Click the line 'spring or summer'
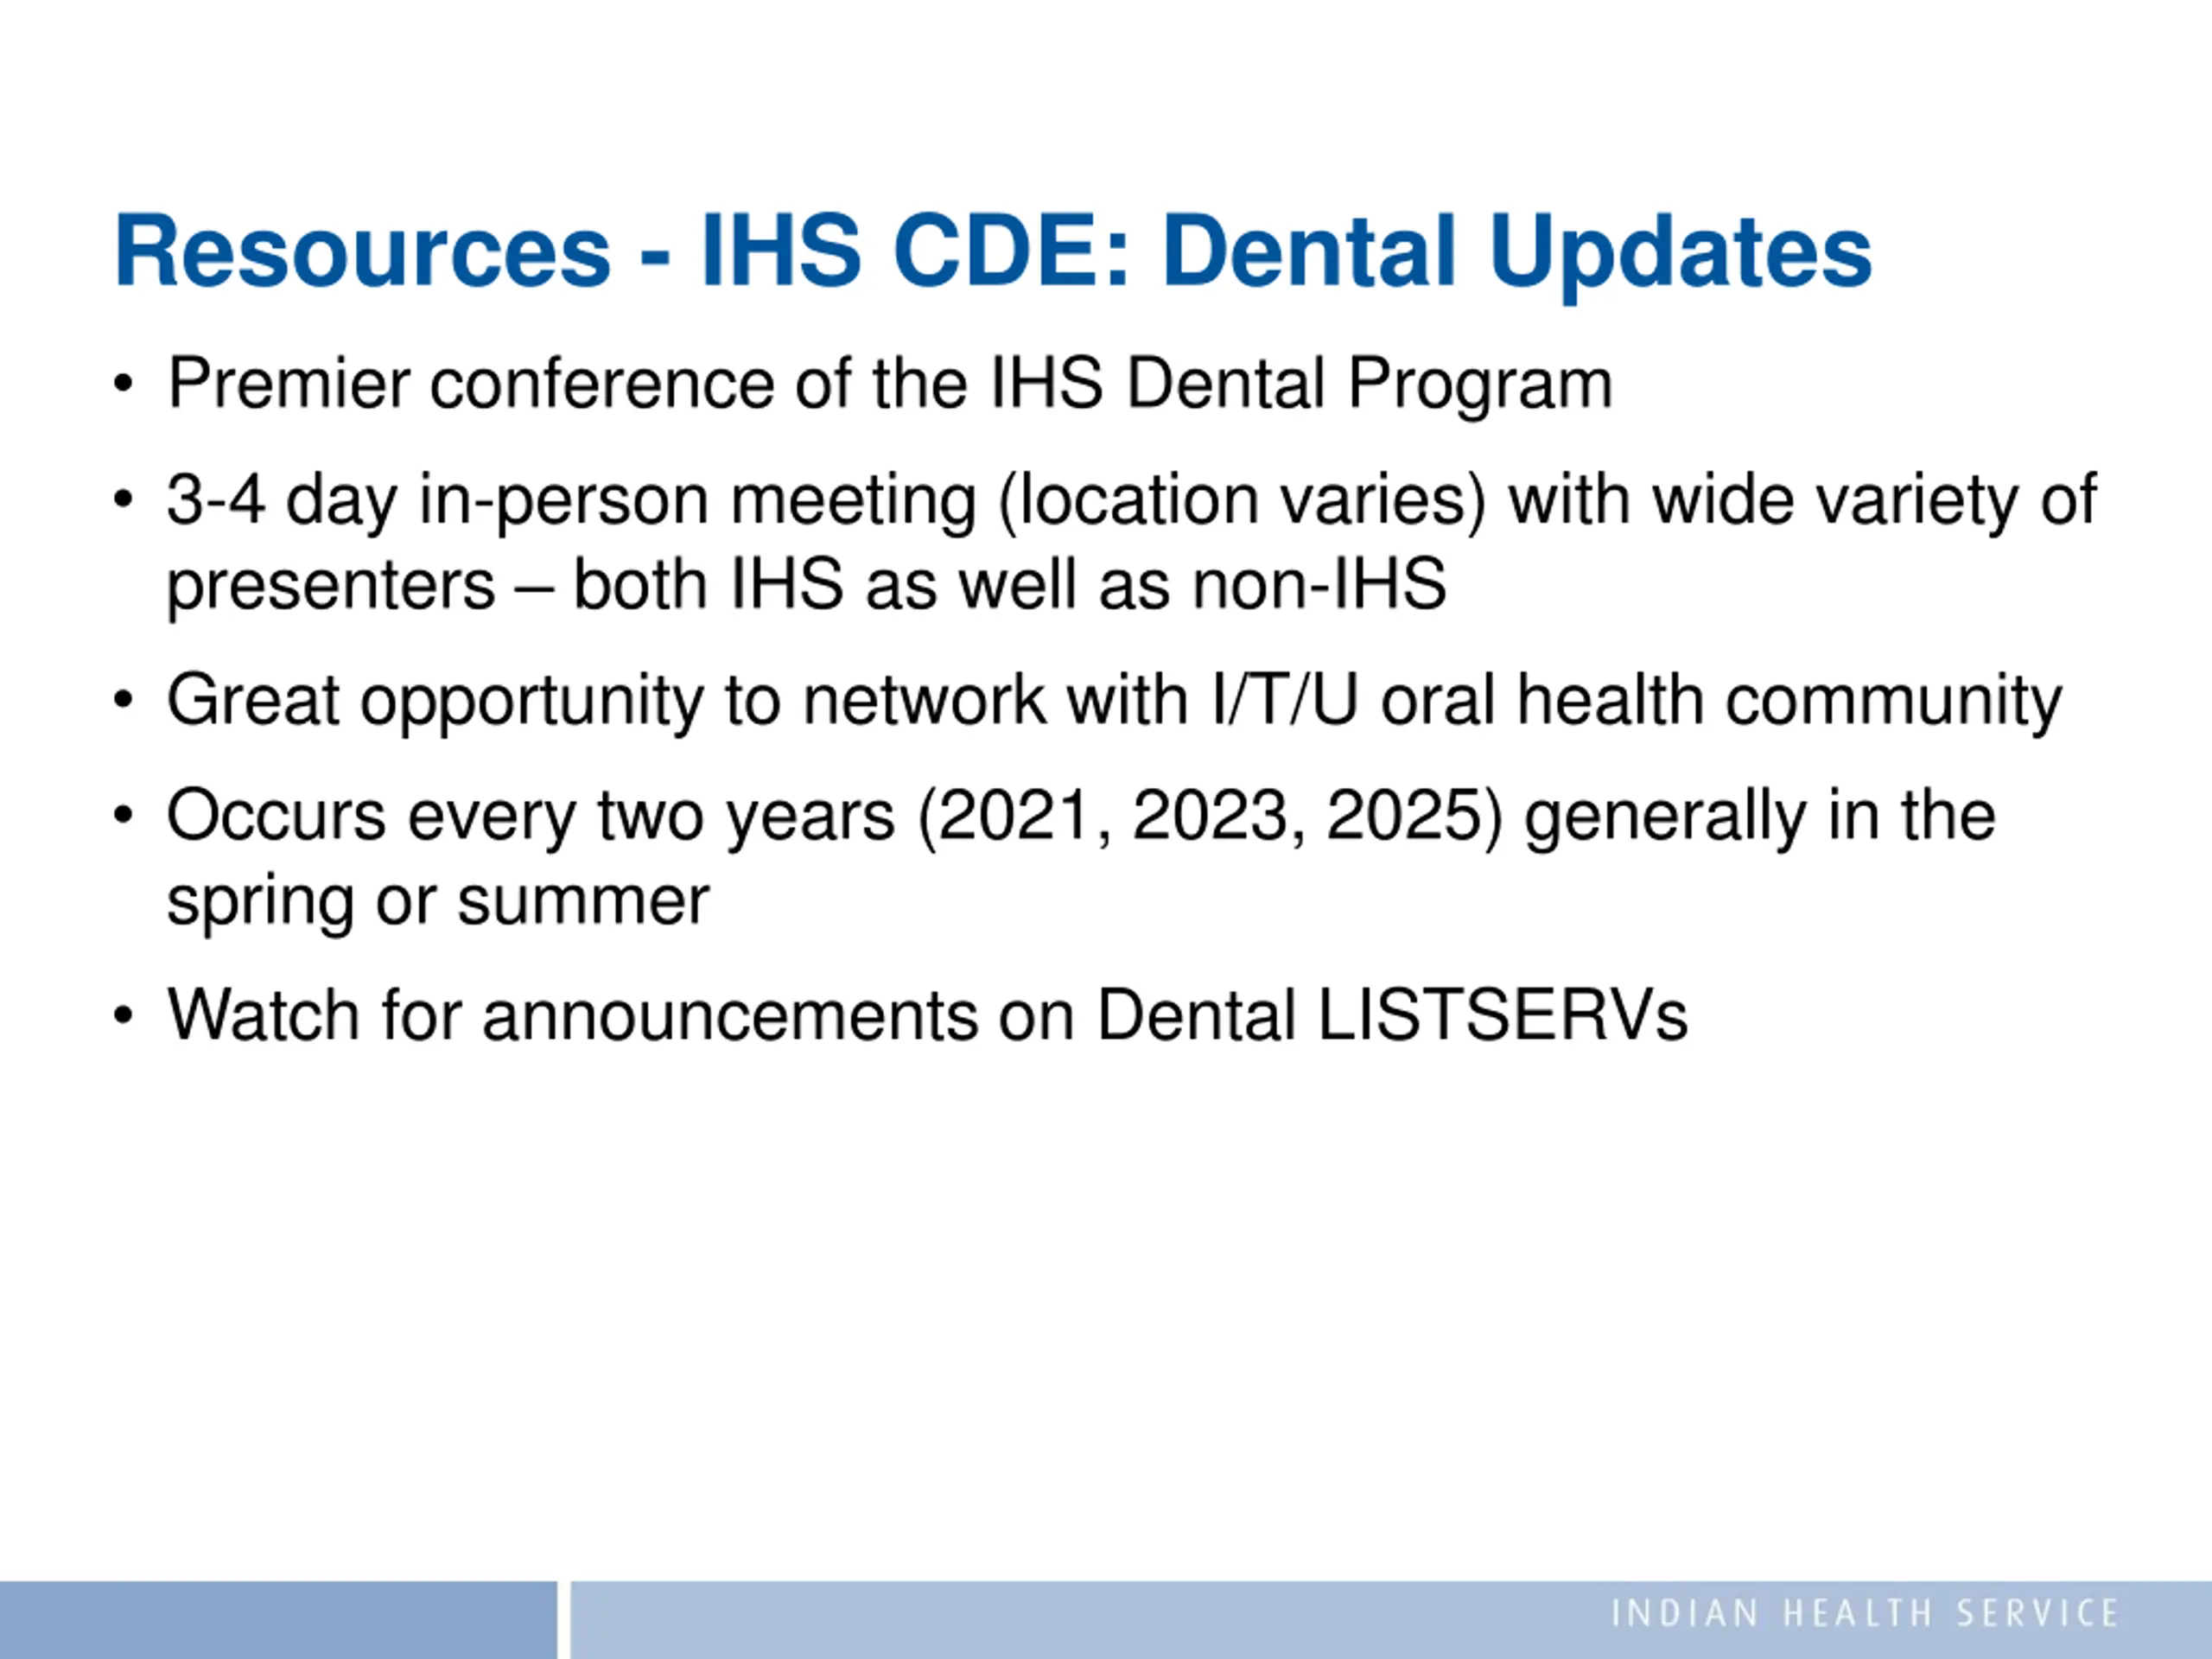The height and width of the screenshot is (1659, 2212). [437, 902]
